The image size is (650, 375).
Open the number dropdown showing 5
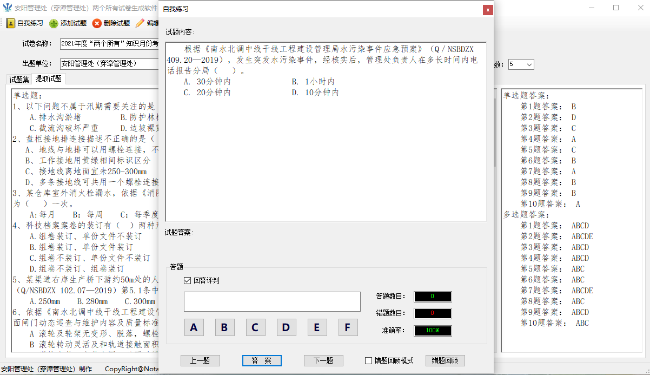click(x=521, y=64)
